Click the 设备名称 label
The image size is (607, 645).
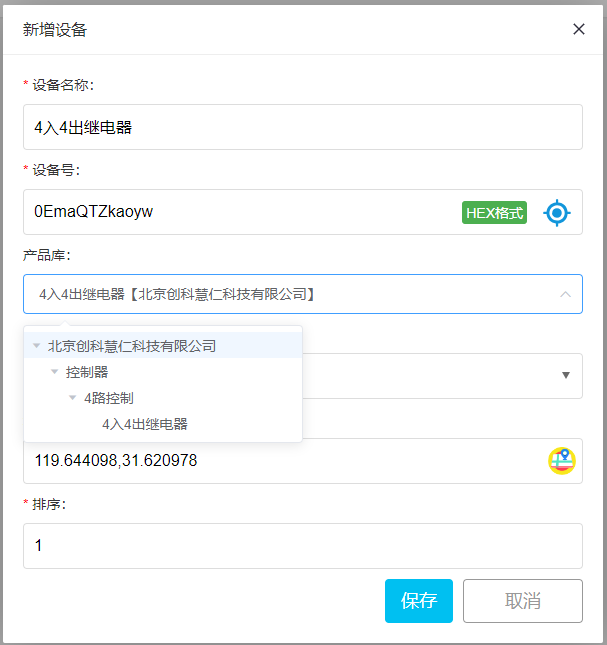pyautogui.click(x=63, y=85)
